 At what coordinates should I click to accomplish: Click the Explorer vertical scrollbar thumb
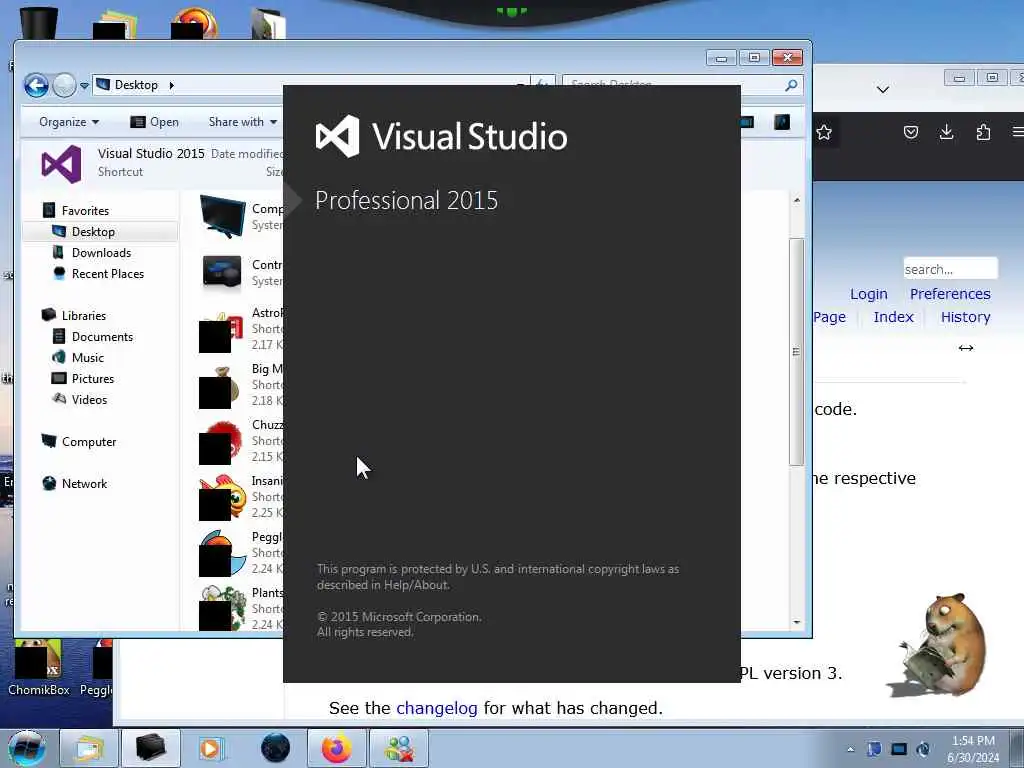(x=796, y=352)
